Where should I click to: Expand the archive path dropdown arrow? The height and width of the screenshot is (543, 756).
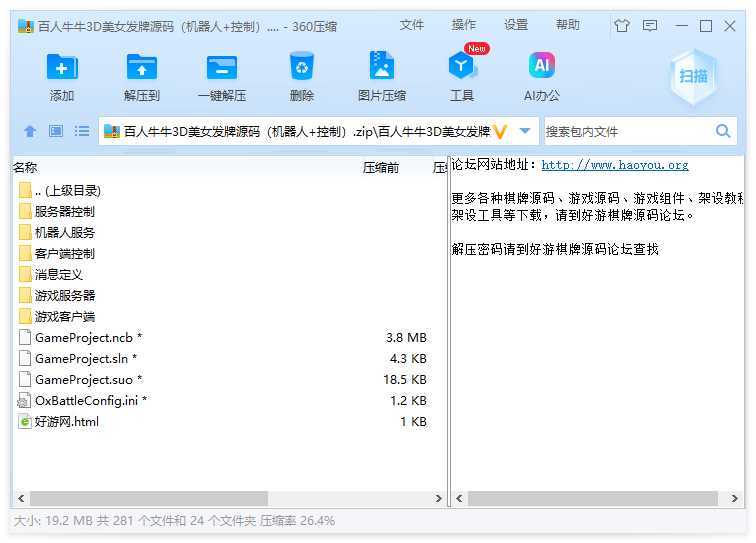(x=525, y=131)
